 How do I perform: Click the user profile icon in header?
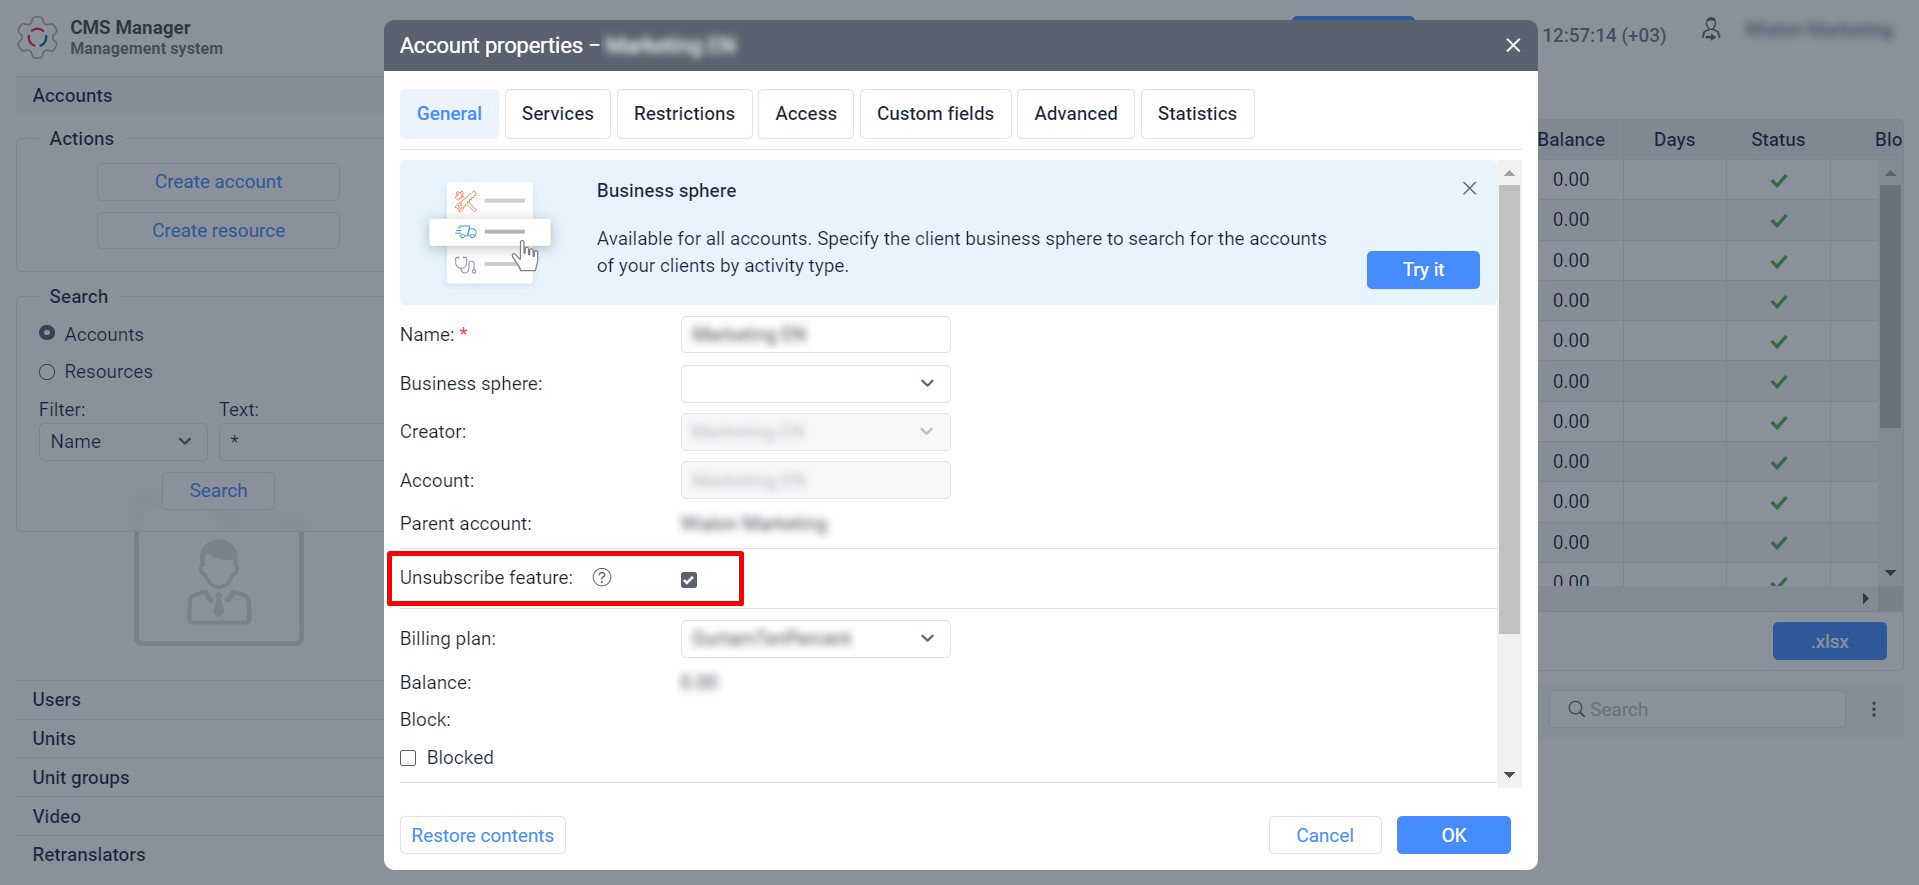tap(1711, 31)
